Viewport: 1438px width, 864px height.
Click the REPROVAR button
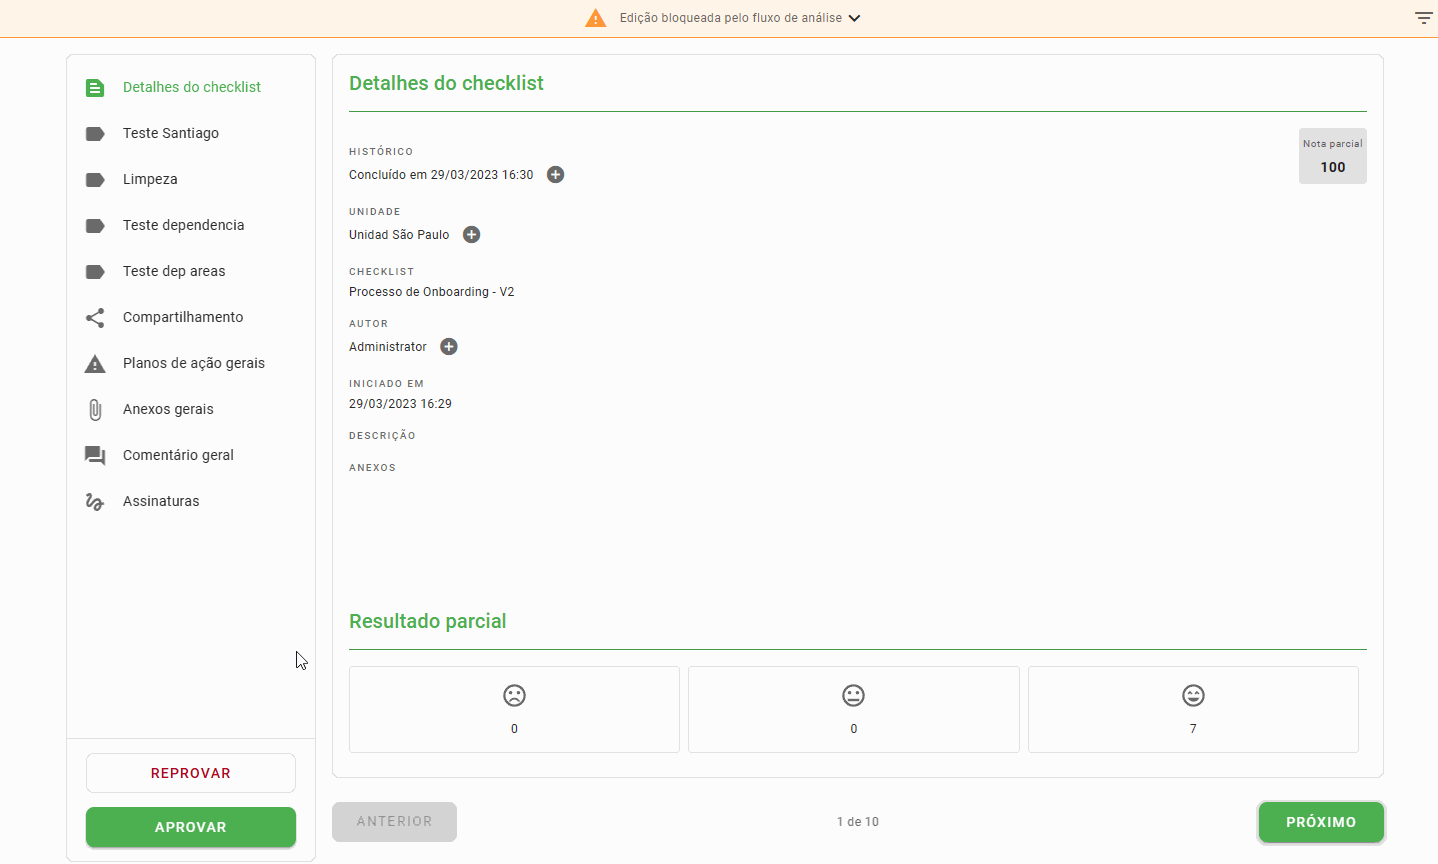(191, 773)
